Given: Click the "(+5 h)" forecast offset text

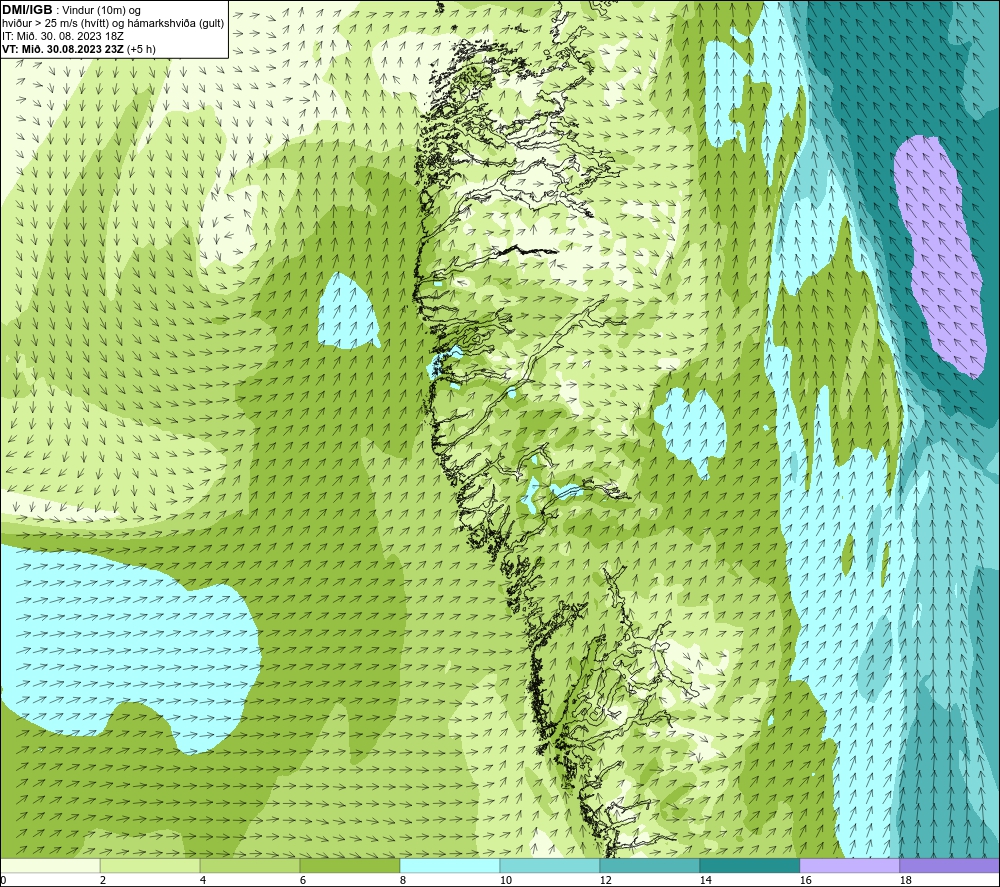Looking at the screenshot, I should 142,48.
